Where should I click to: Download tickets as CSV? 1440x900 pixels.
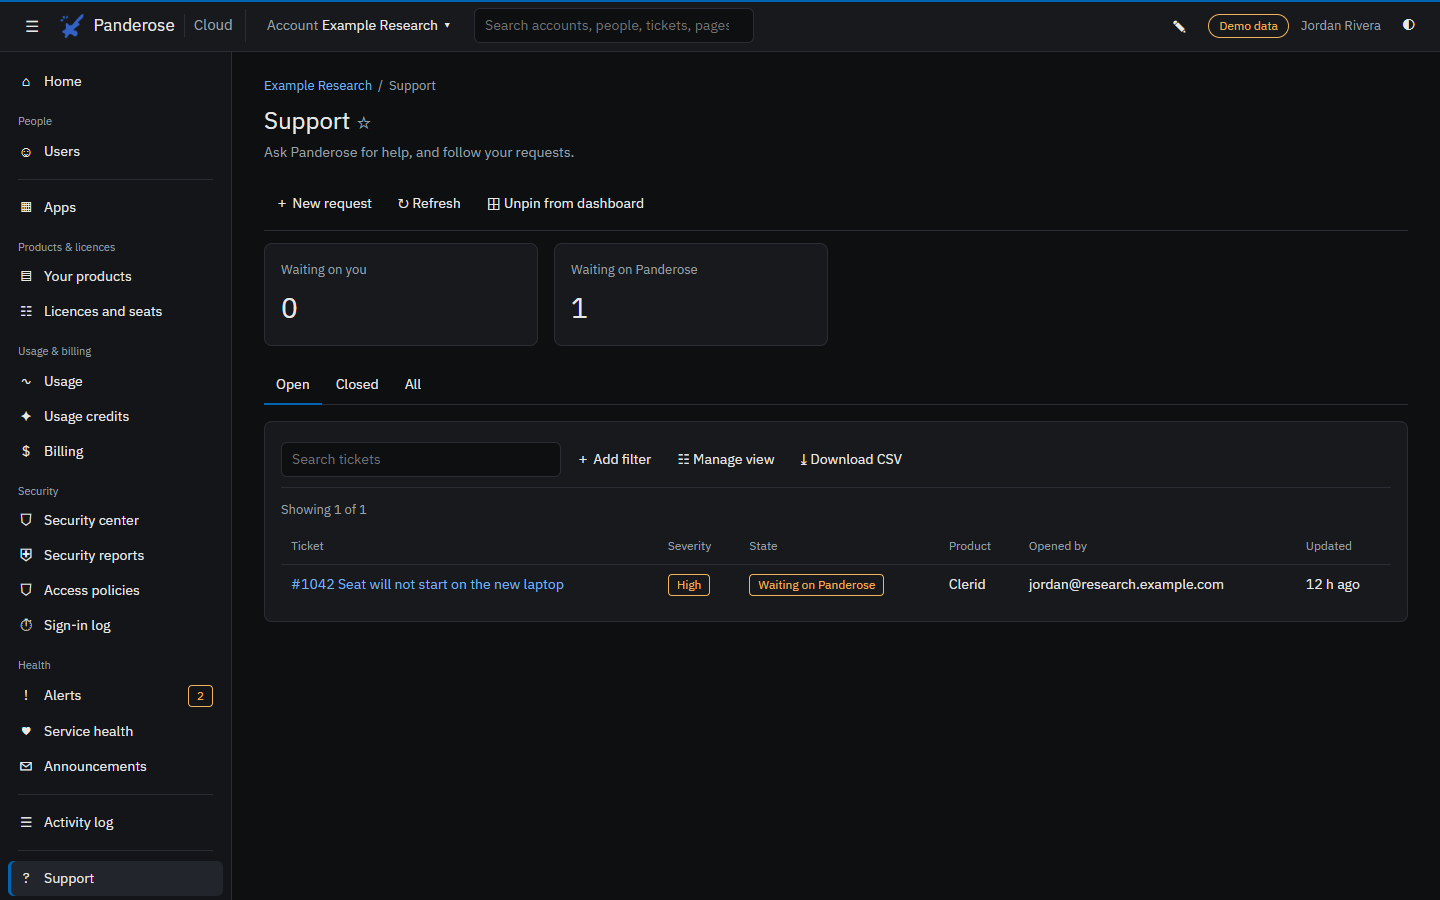tap(851, 460)
